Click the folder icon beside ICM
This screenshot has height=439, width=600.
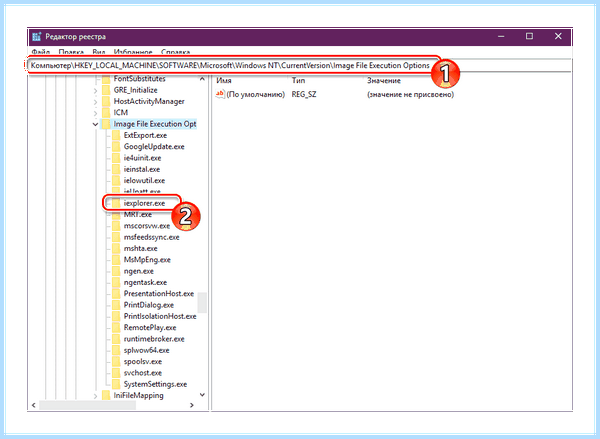106,113
